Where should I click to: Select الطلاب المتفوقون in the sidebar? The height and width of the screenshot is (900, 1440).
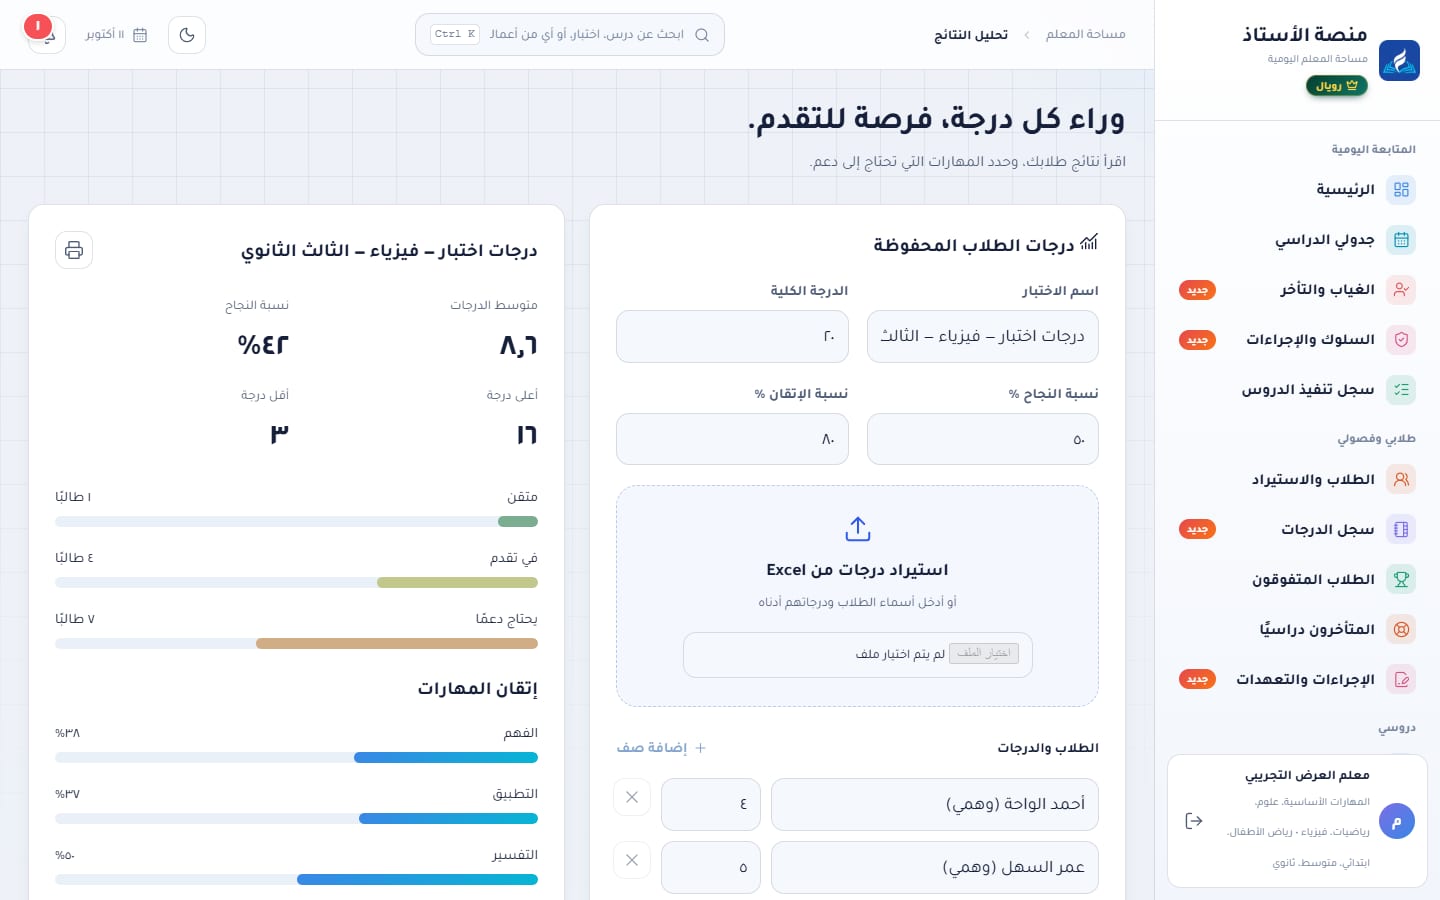(1298, 579)
